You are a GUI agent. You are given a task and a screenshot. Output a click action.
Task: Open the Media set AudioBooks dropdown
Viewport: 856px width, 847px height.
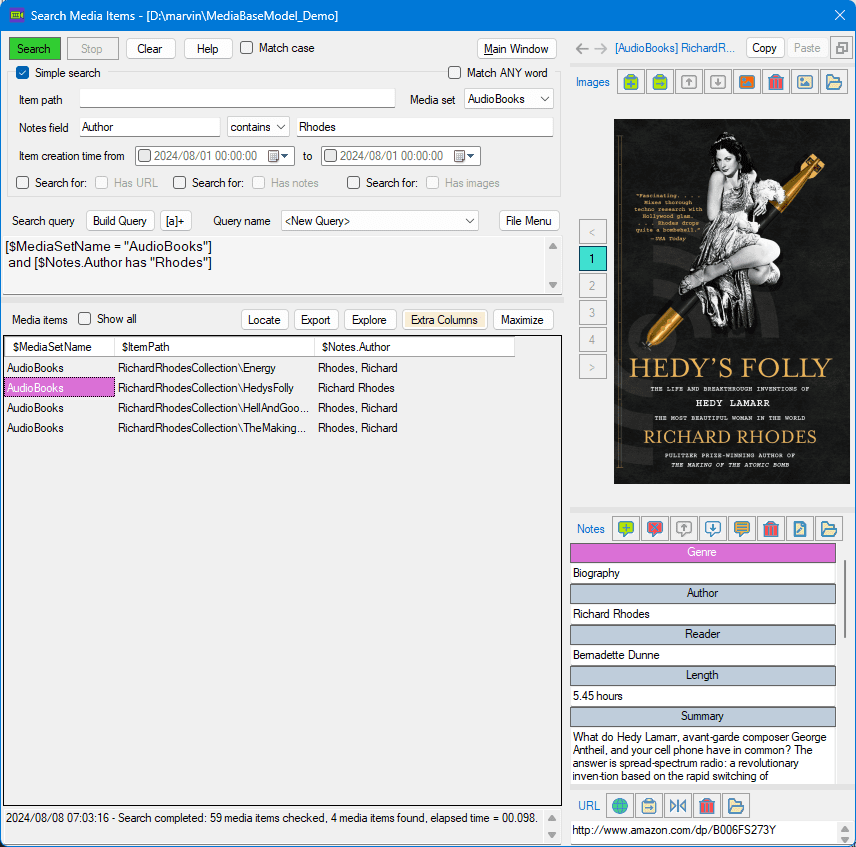[509, 99]
